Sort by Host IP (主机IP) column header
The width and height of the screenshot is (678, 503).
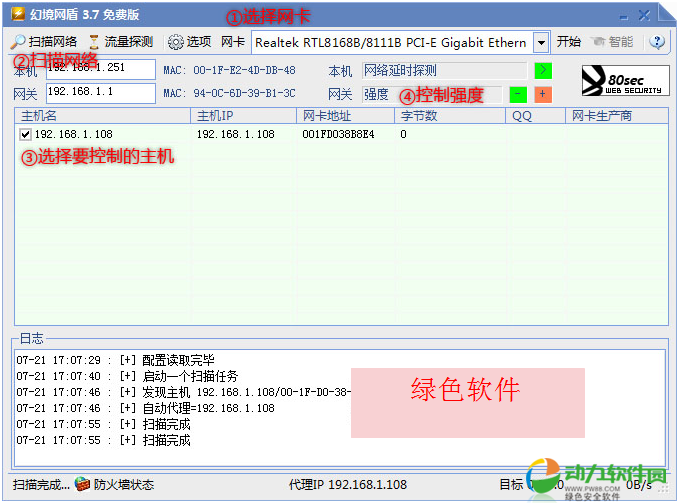(x=243, y=116)
